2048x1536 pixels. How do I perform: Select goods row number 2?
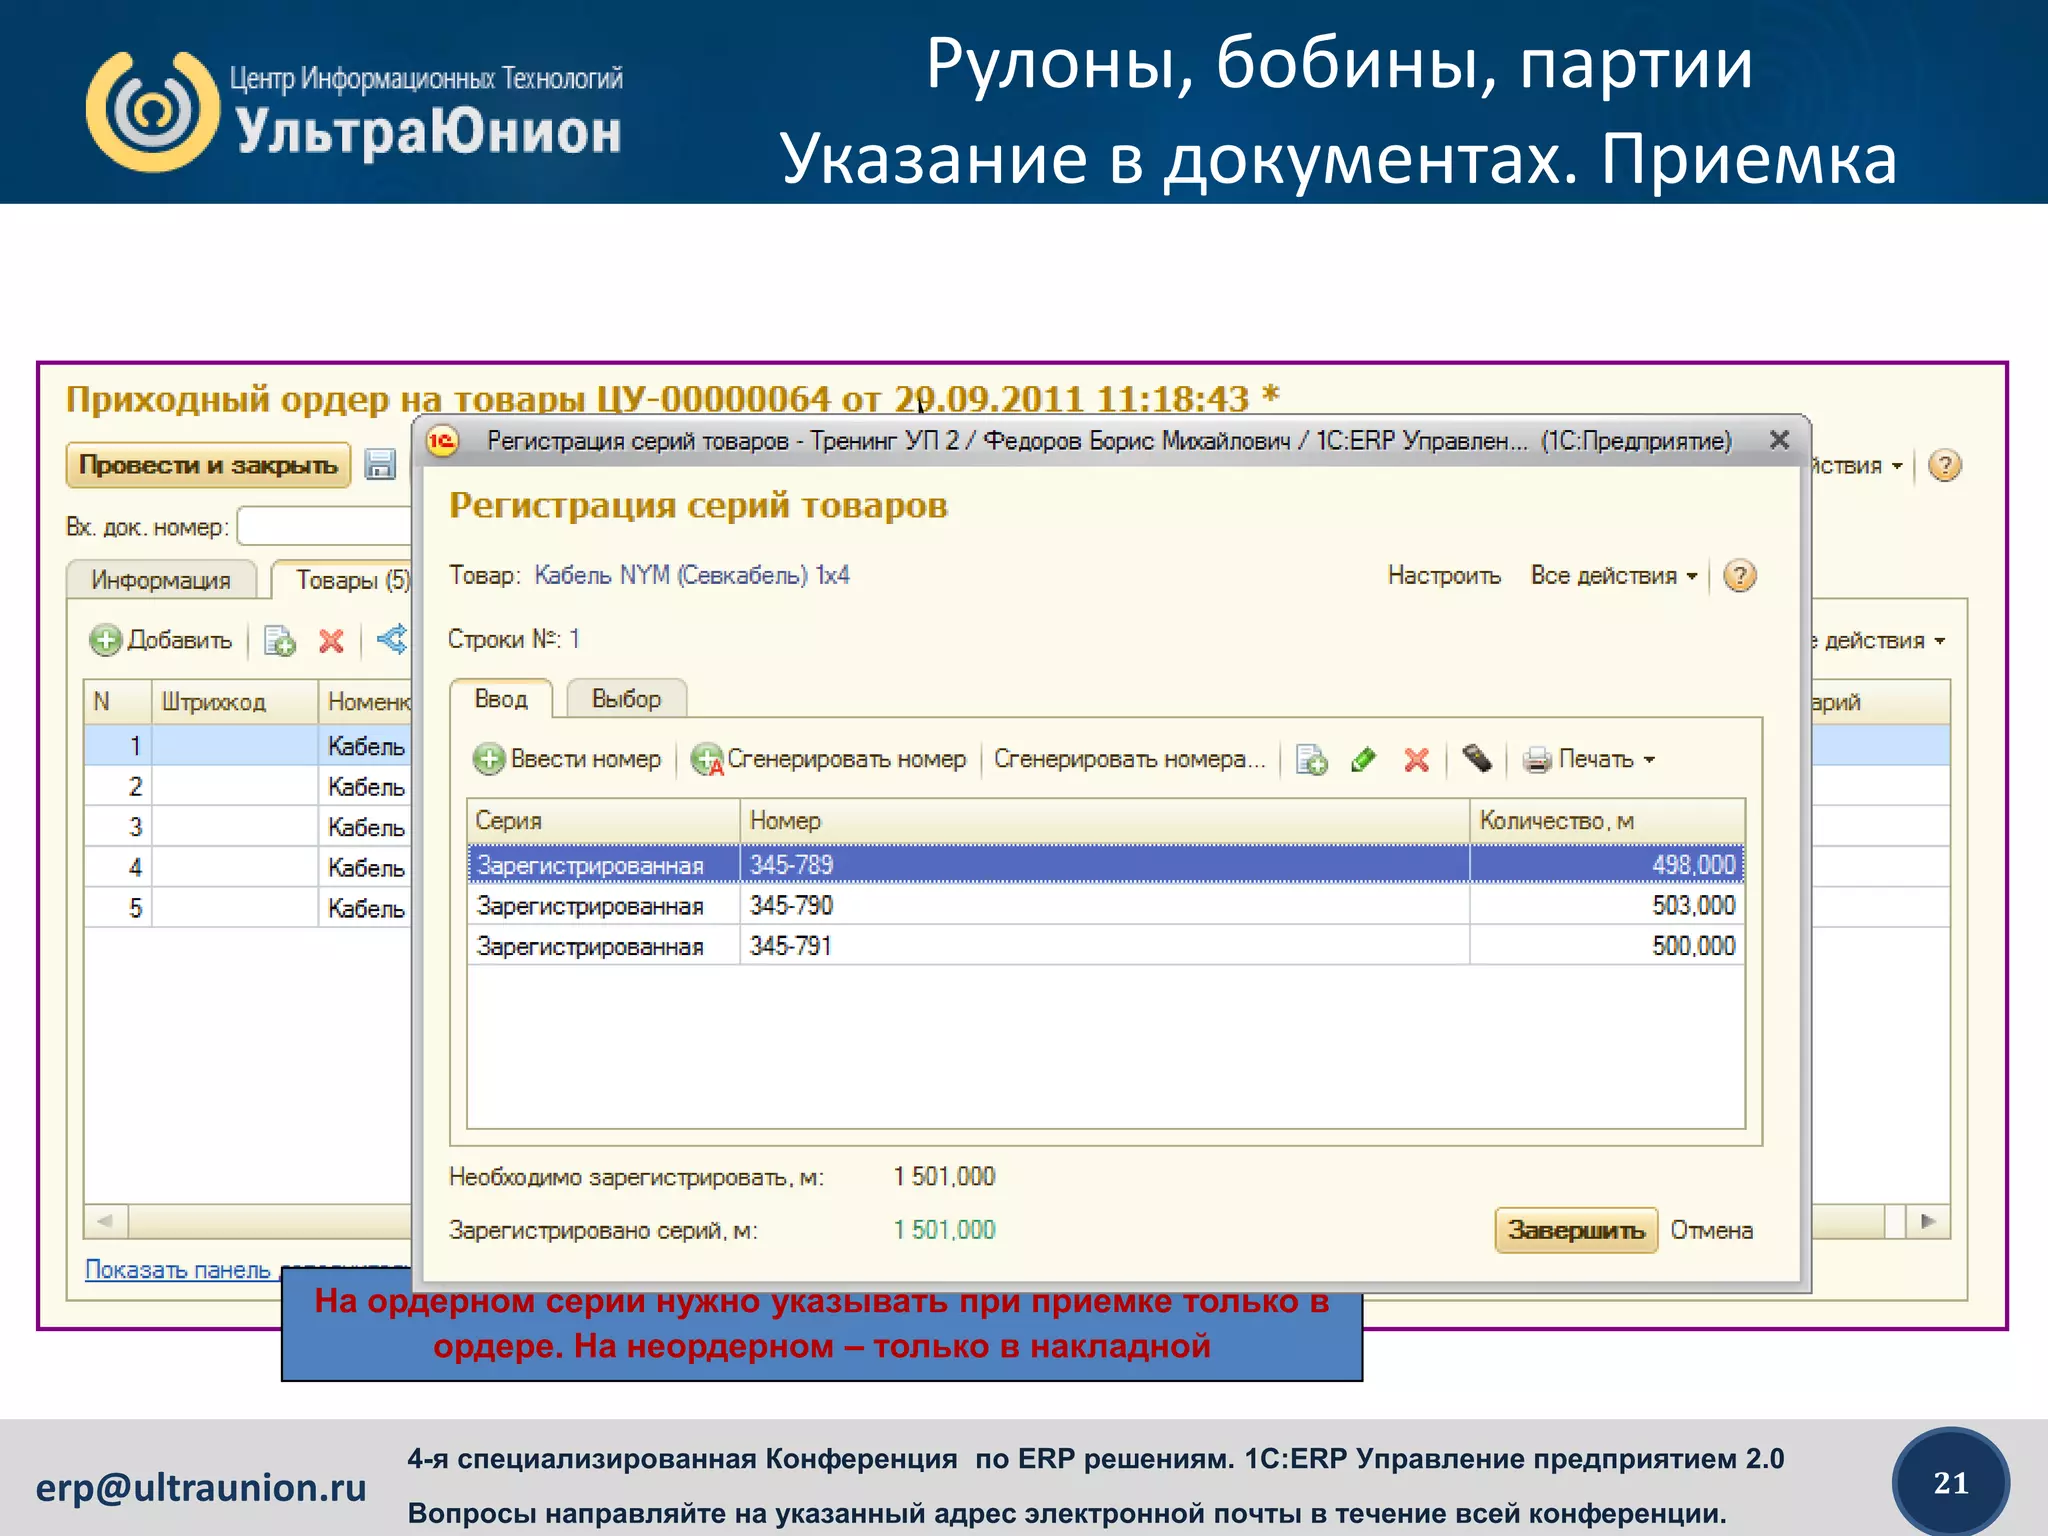pos(248,787)
